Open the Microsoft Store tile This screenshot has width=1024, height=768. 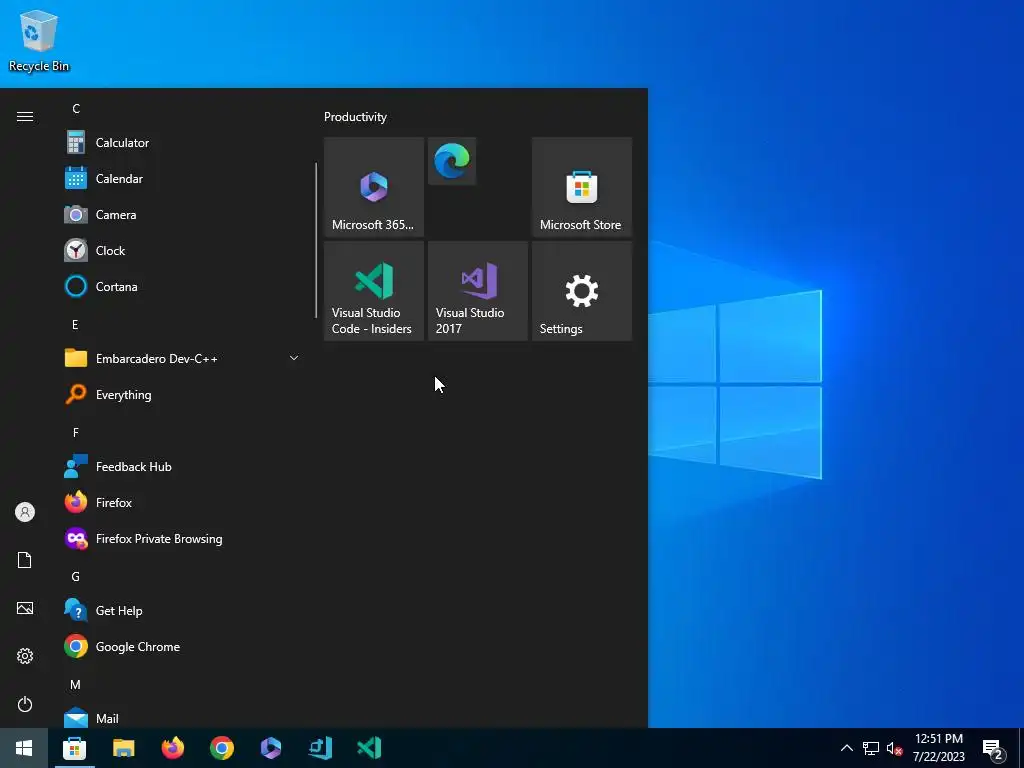coord(582,187)
